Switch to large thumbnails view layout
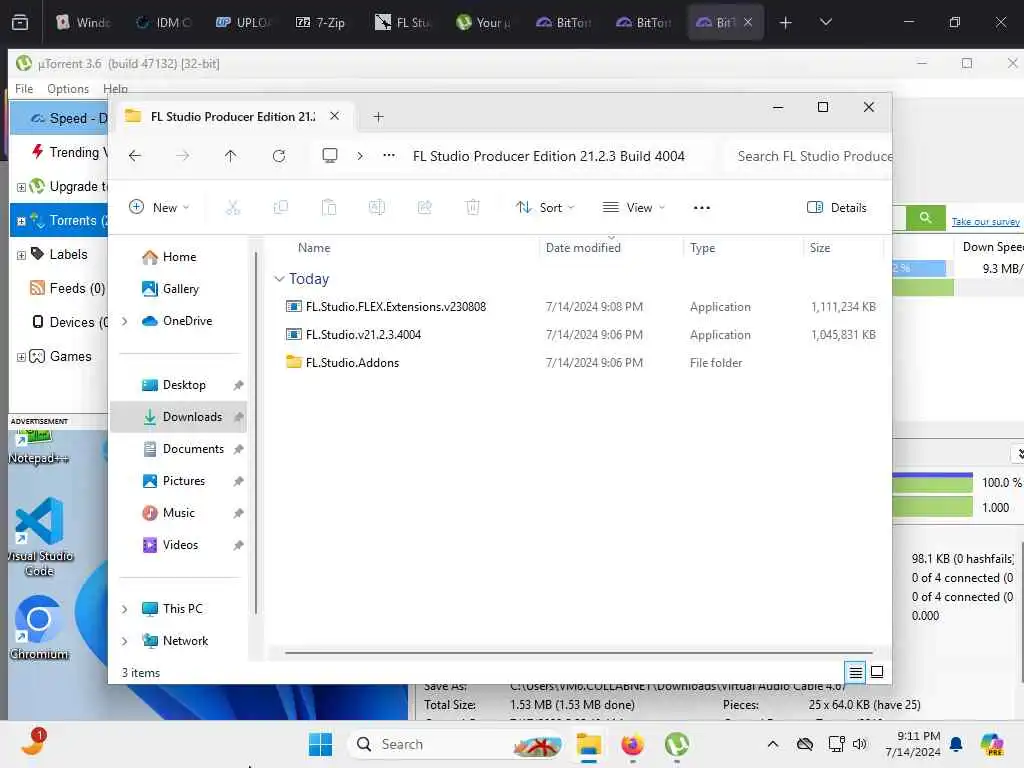The image size is (1024, 768). coord(877,671)
